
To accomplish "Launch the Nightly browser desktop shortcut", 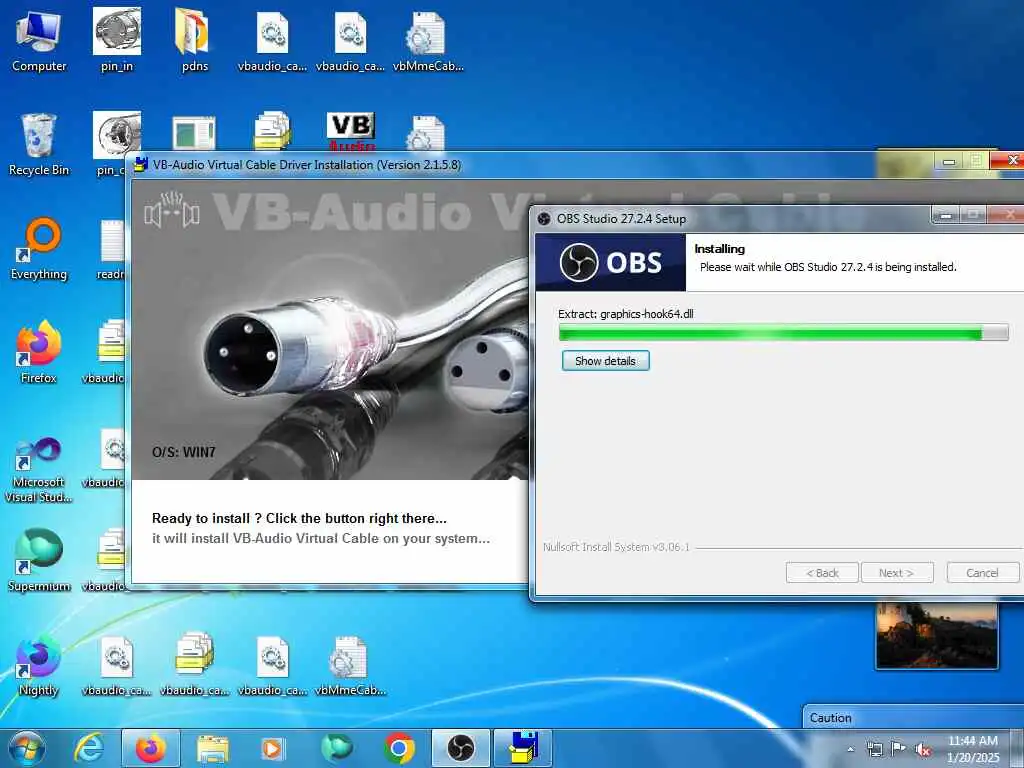I will point(39,664).
